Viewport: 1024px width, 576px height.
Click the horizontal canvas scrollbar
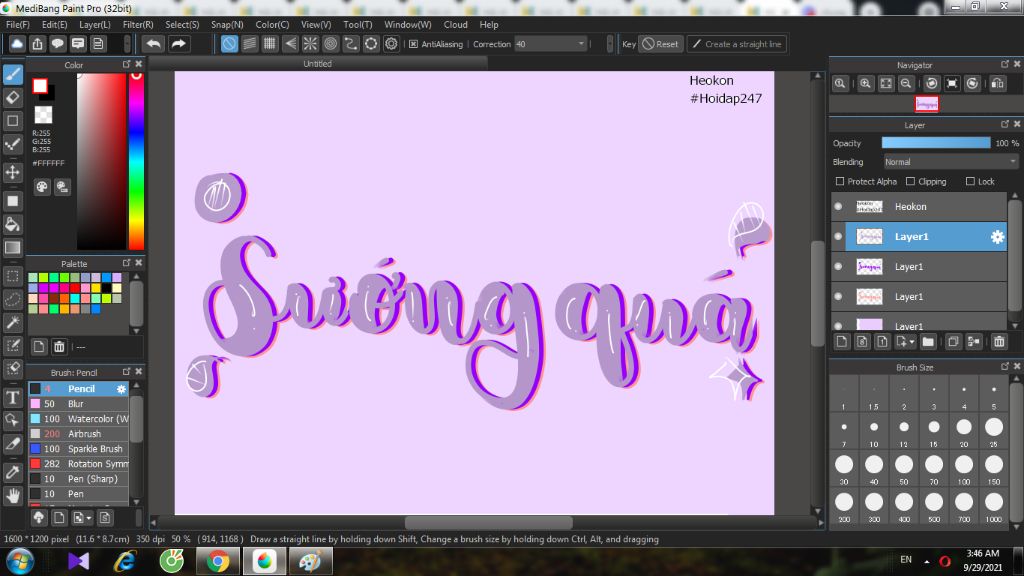488,522
